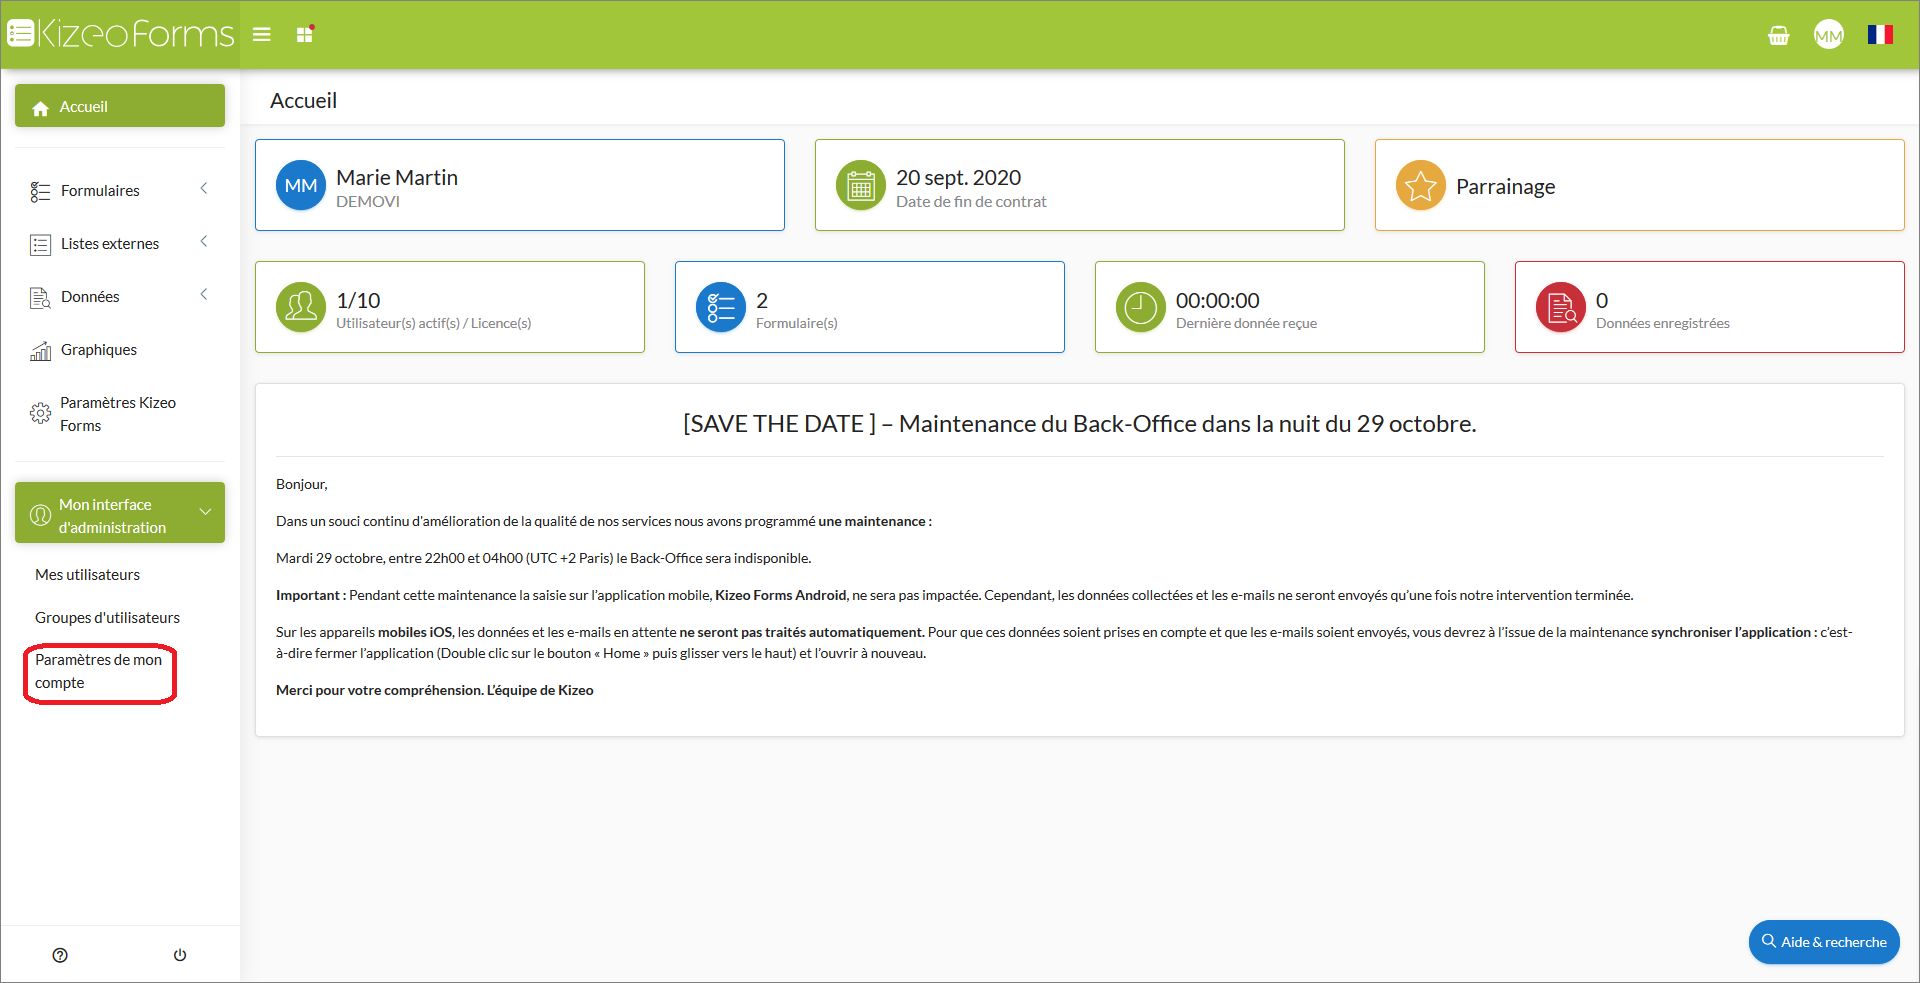Viewport: 1920px width, 983px height.
Task: Click the red saved data icon
Action: click(x=1561, y=307)
